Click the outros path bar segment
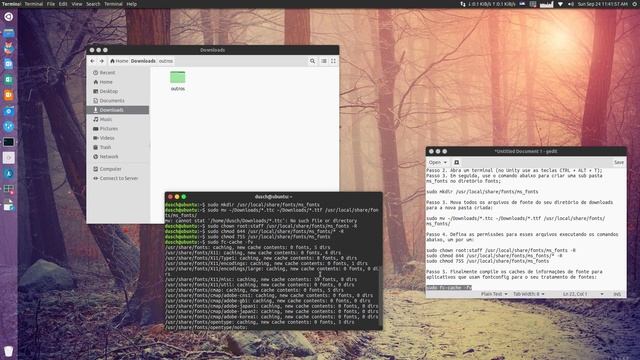 click(166, 61)
